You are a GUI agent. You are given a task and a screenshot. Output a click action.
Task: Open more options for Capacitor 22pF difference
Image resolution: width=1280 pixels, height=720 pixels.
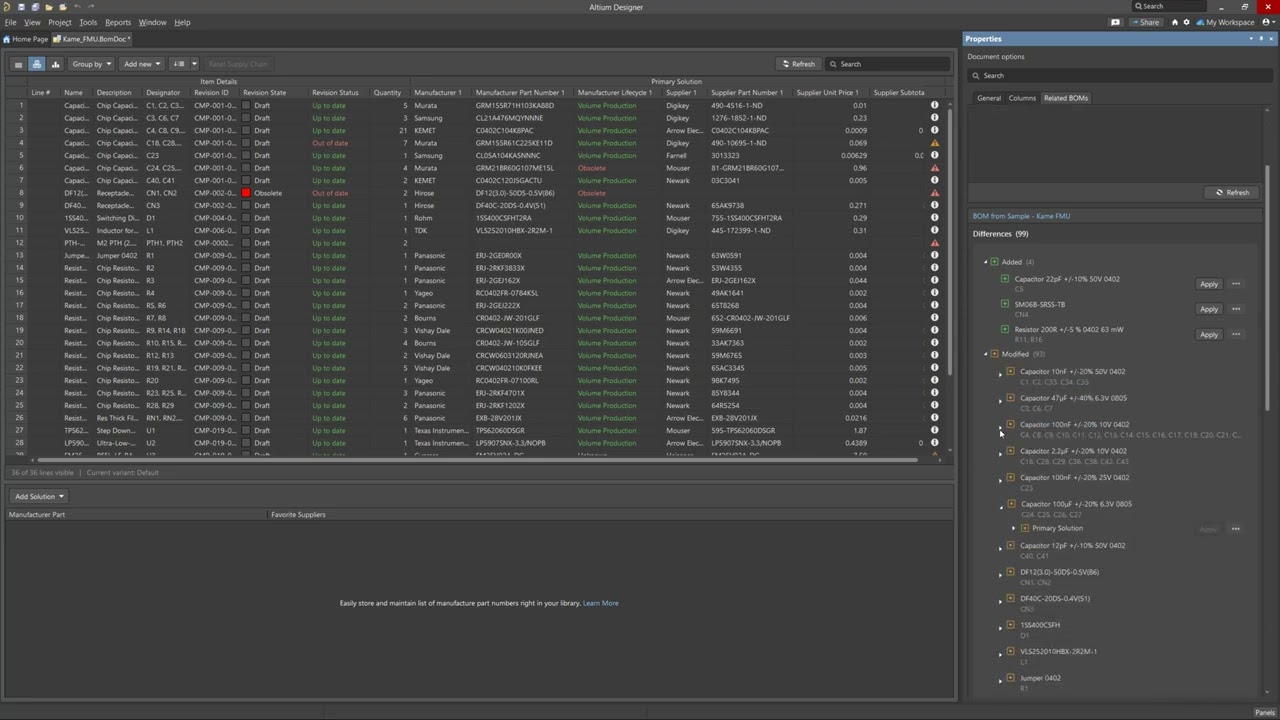(x=1236, y=284)
